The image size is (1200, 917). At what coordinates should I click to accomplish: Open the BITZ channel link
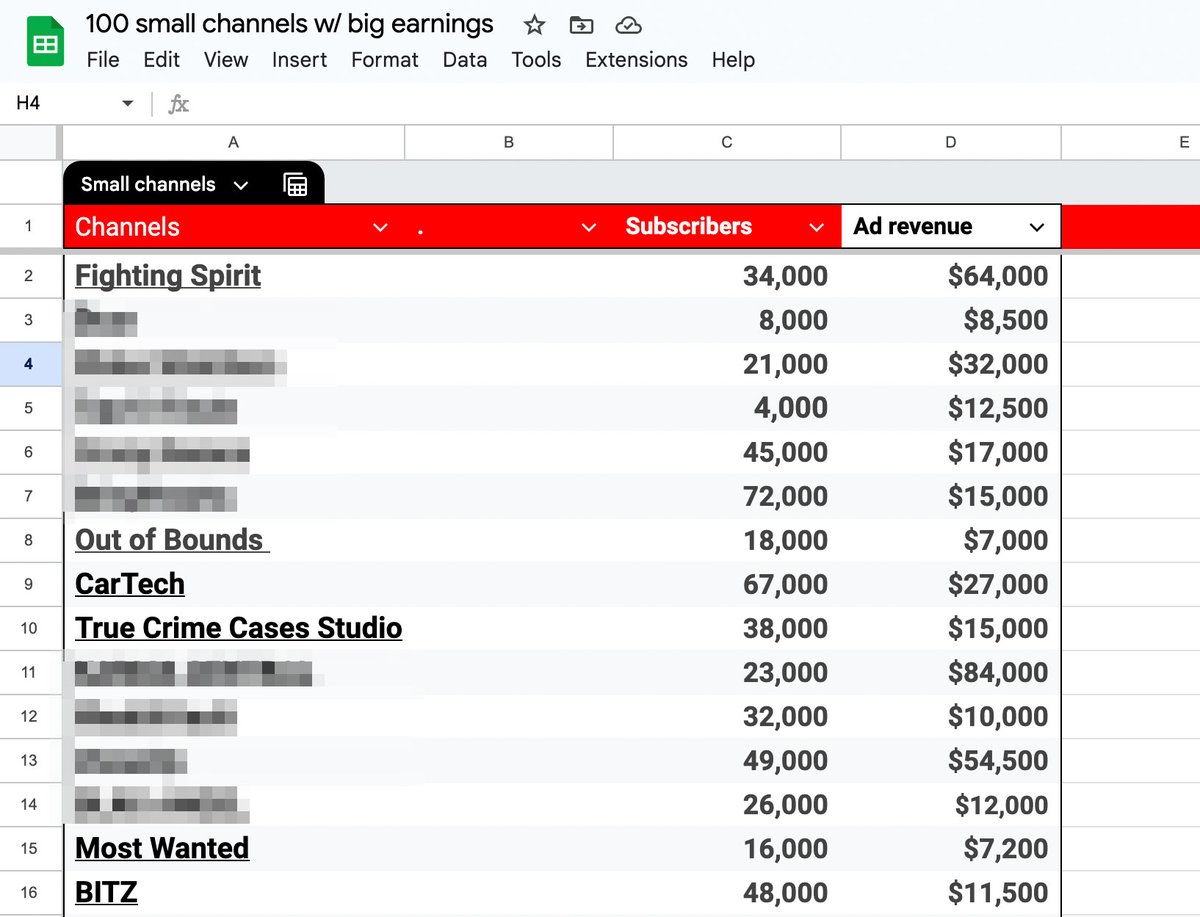click(x=106, y=892)
